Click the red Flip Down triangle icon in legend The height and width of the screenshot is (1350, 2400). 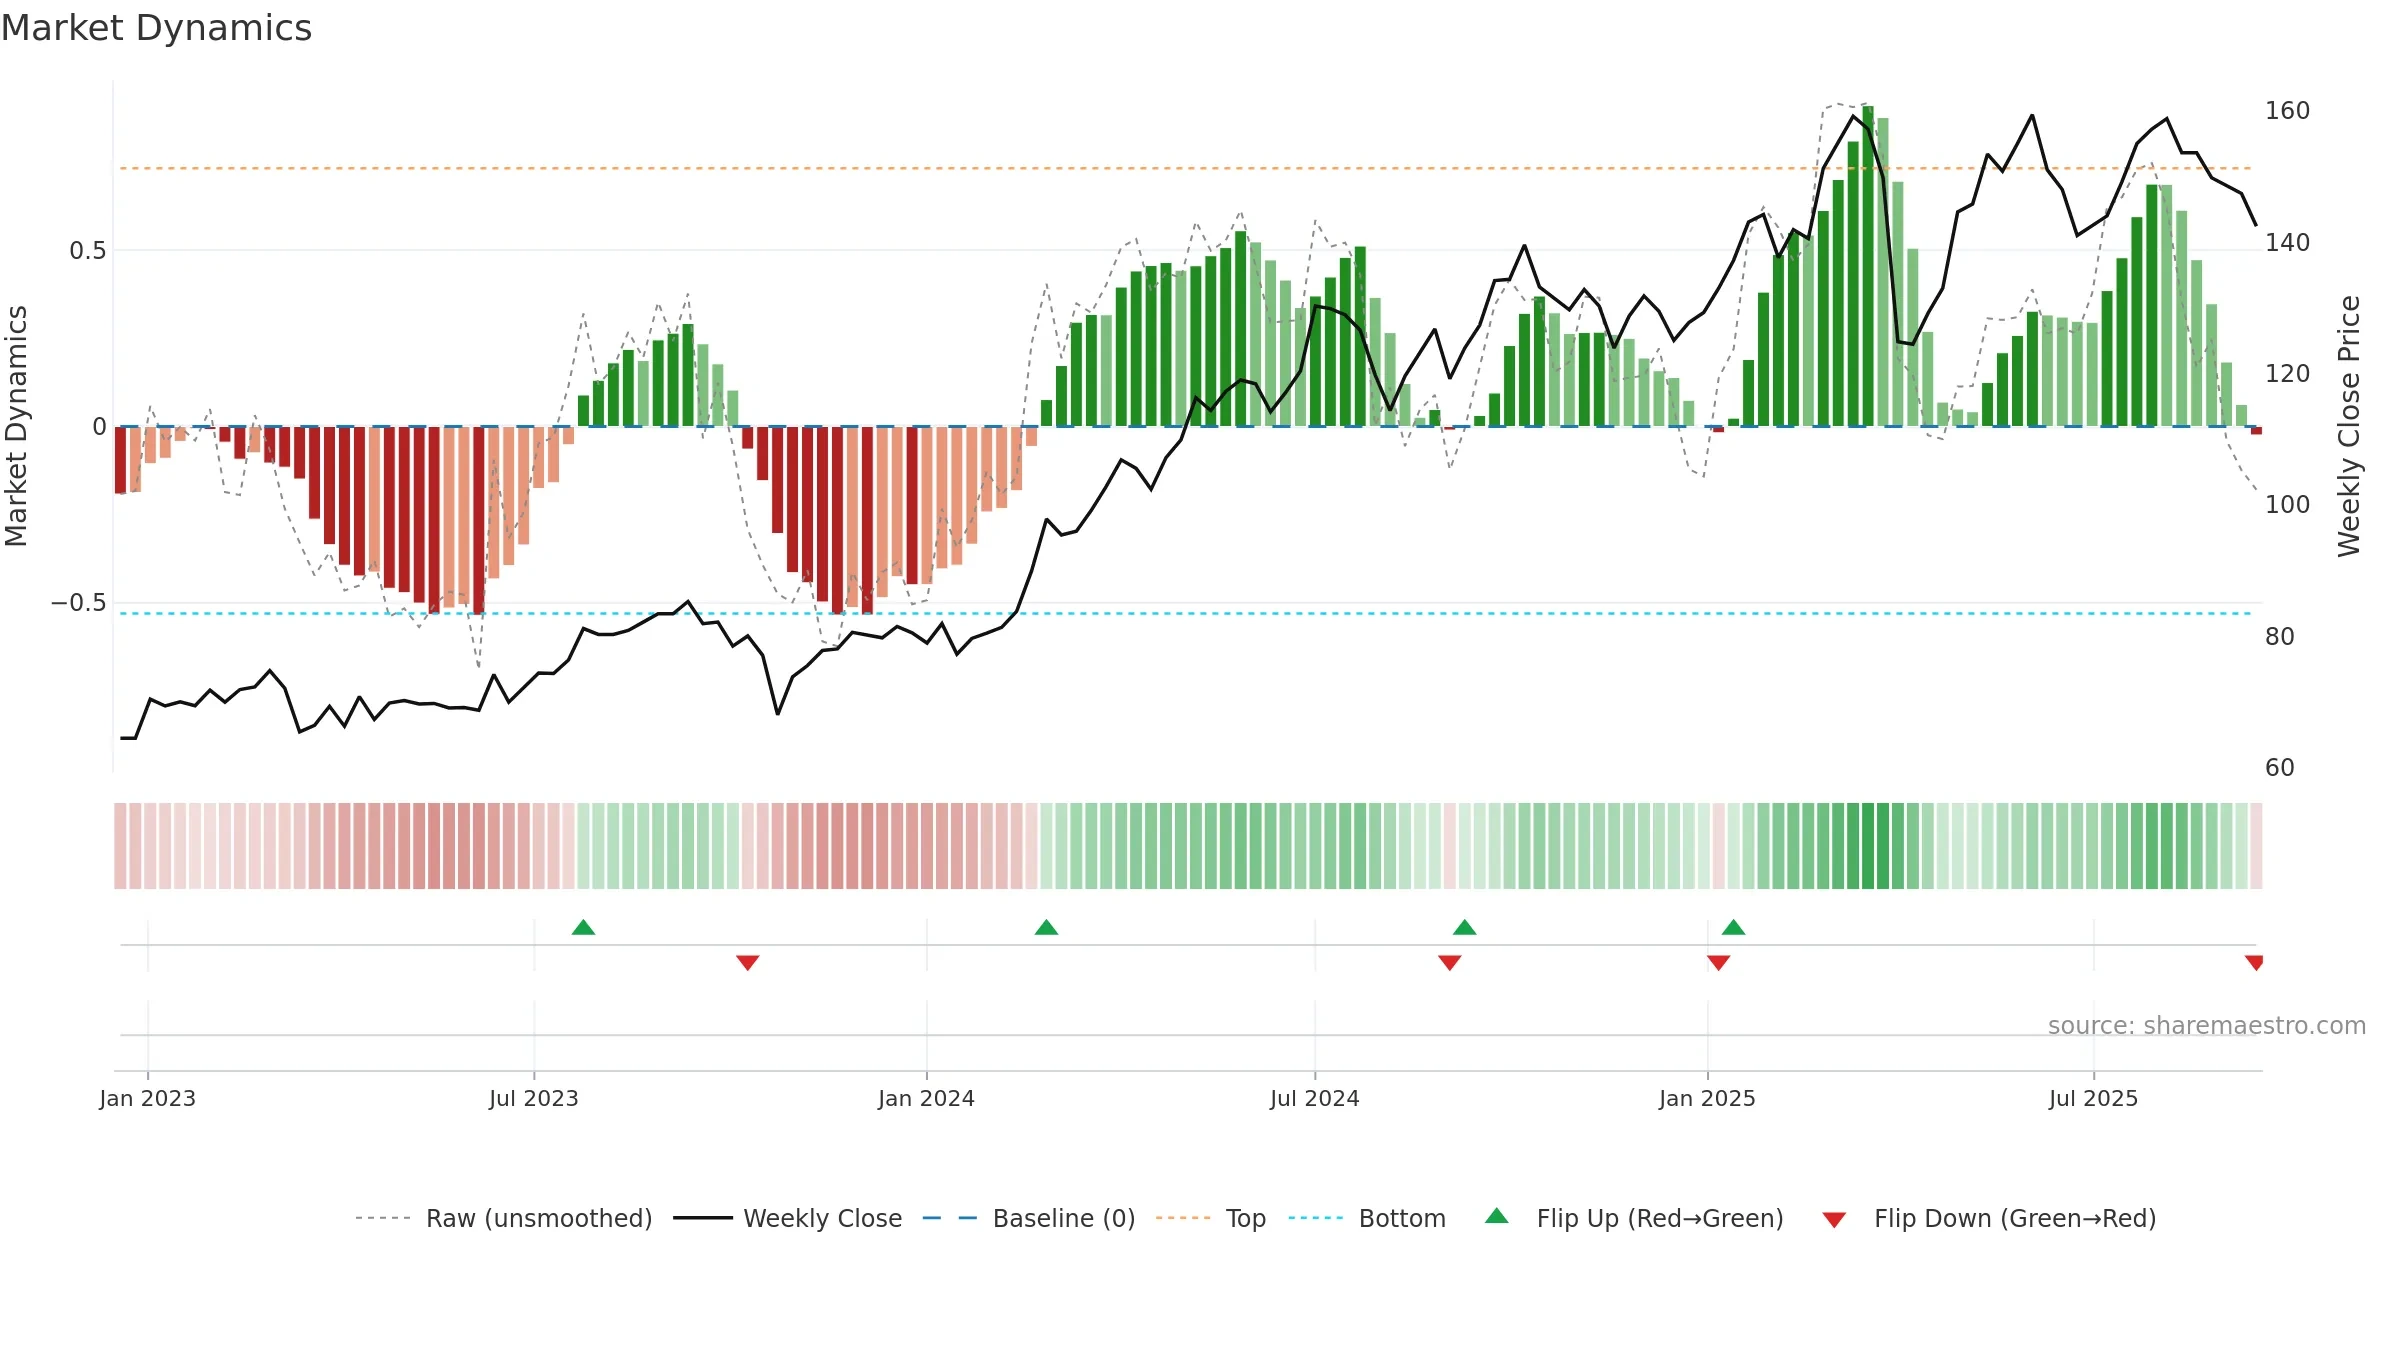click(x=1834, y=1220)
